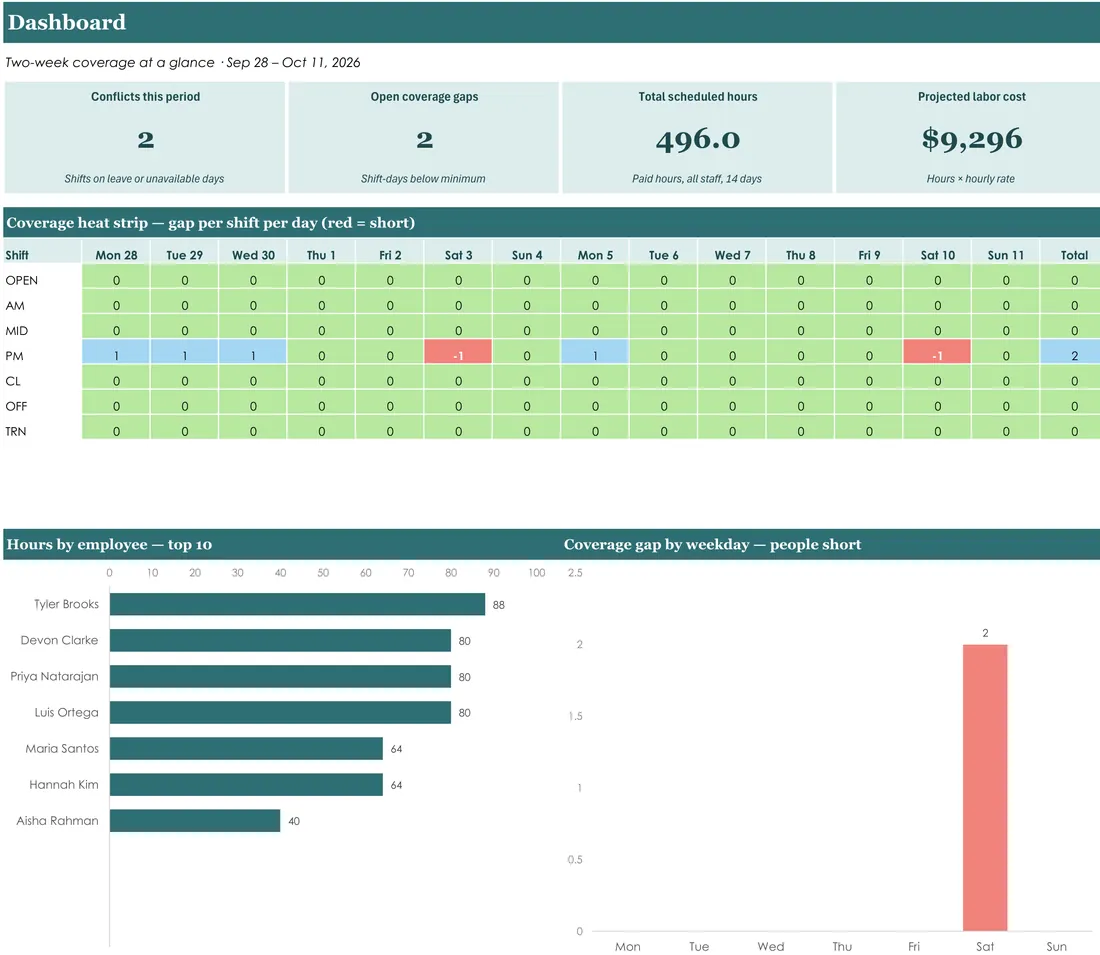Screen dimensions: 1100x955
Task: Click Maria Santos bar in hours chart
Action: coord(246,749)
